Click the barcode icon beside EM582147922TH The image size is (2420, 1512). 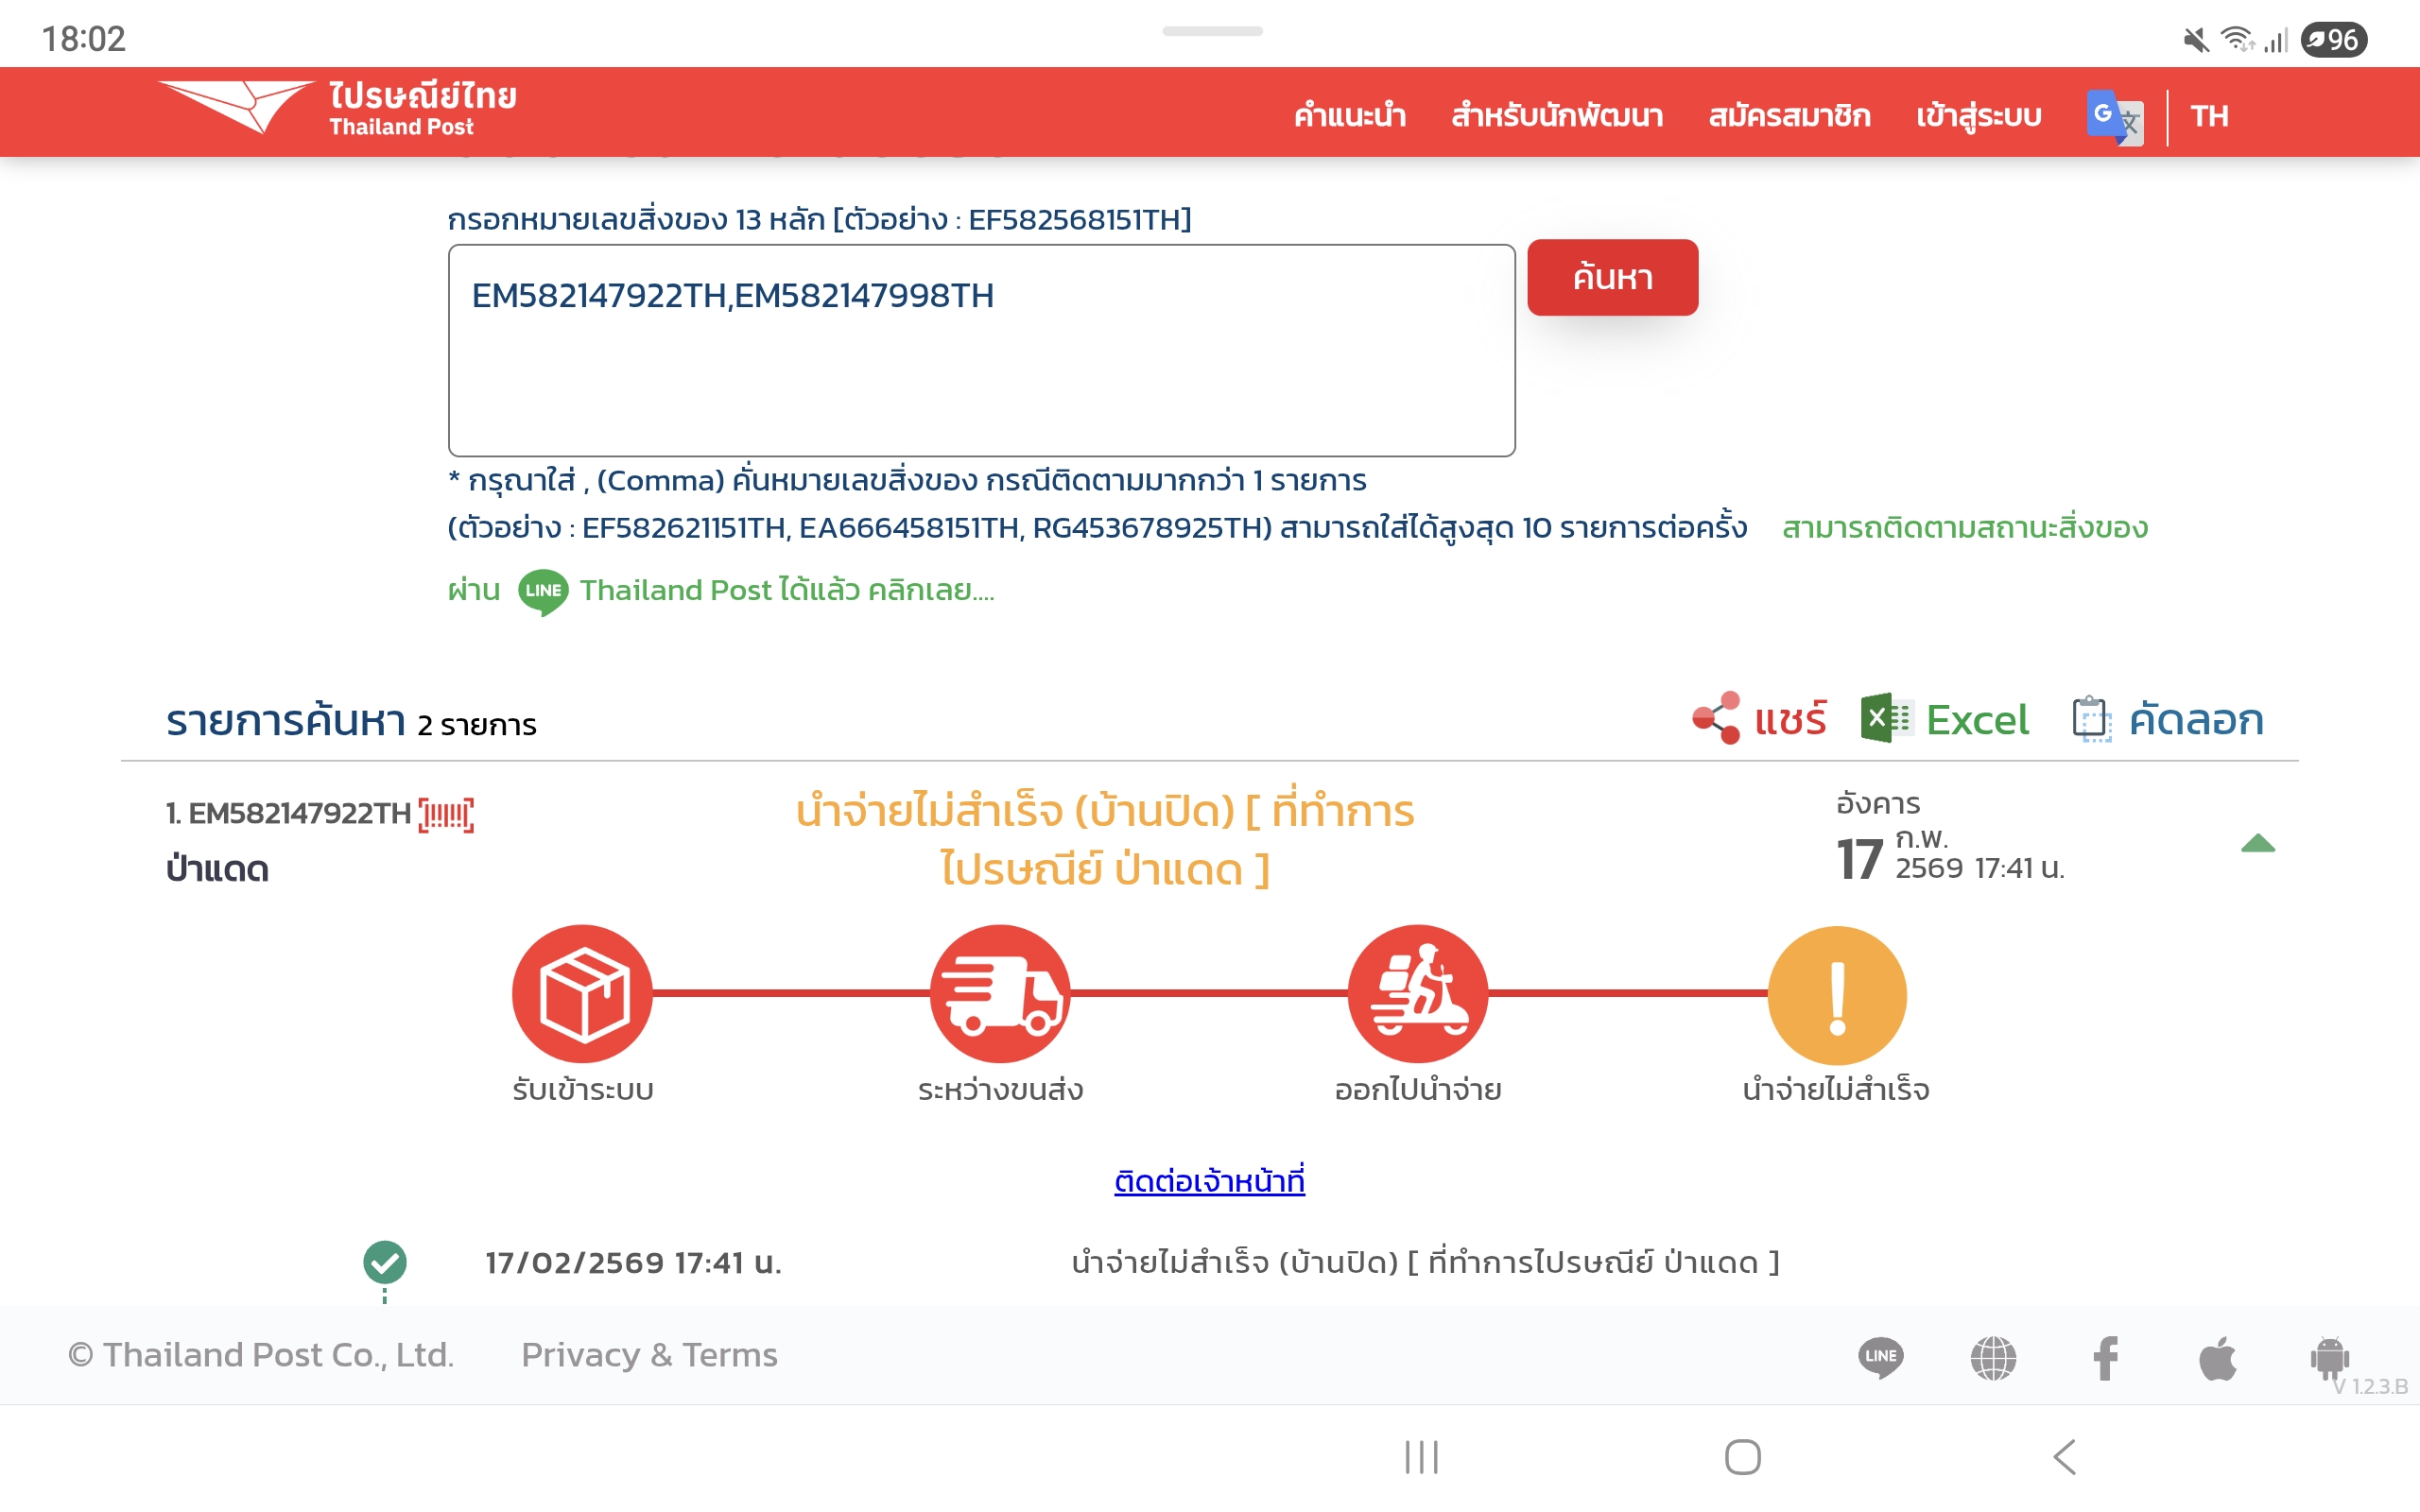pyautogui.click(x=446, y=815)
